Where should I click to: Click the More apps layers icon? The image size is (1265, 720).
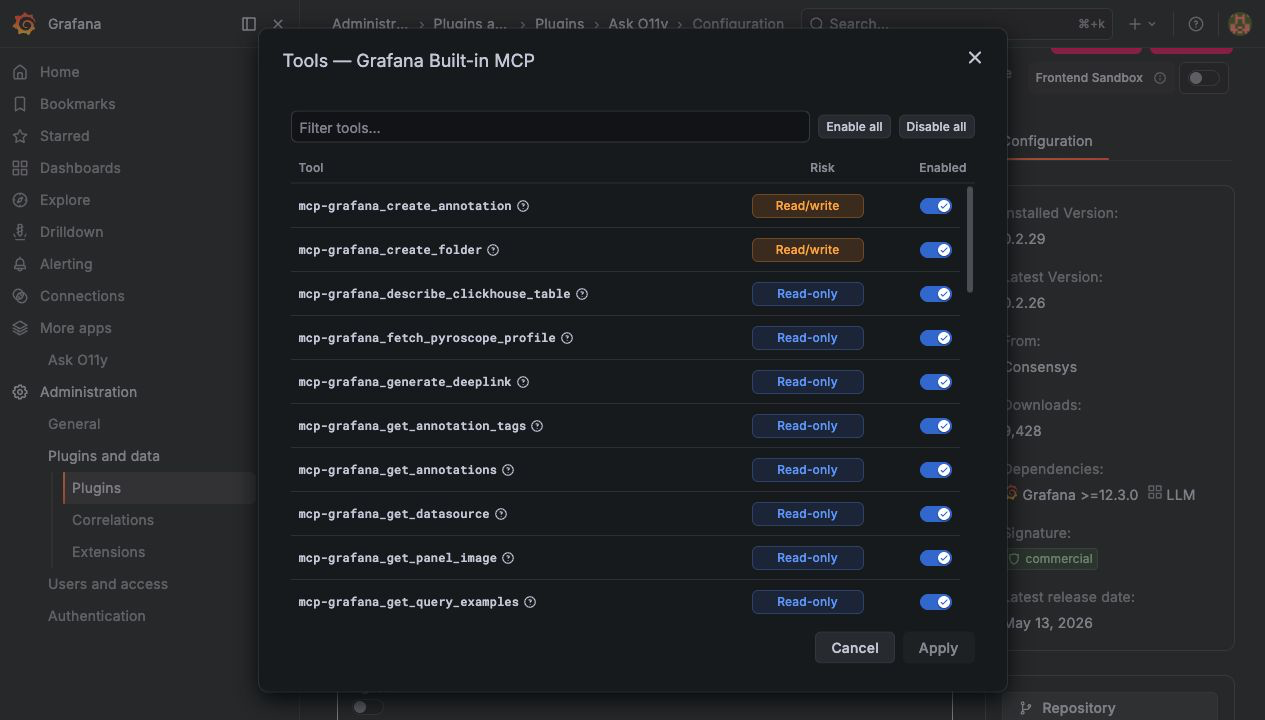coord(20,328)
